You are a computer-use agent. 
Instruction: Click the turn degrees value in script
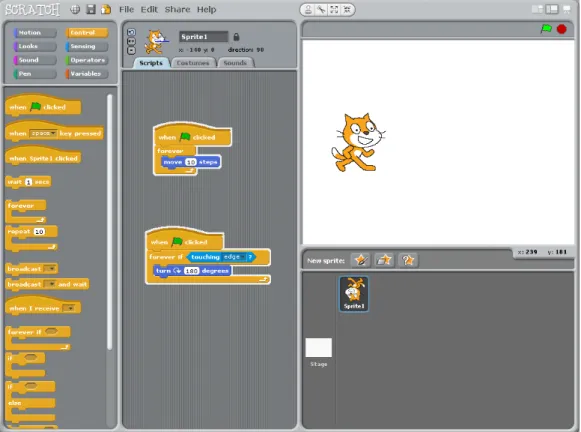(191, 271)
